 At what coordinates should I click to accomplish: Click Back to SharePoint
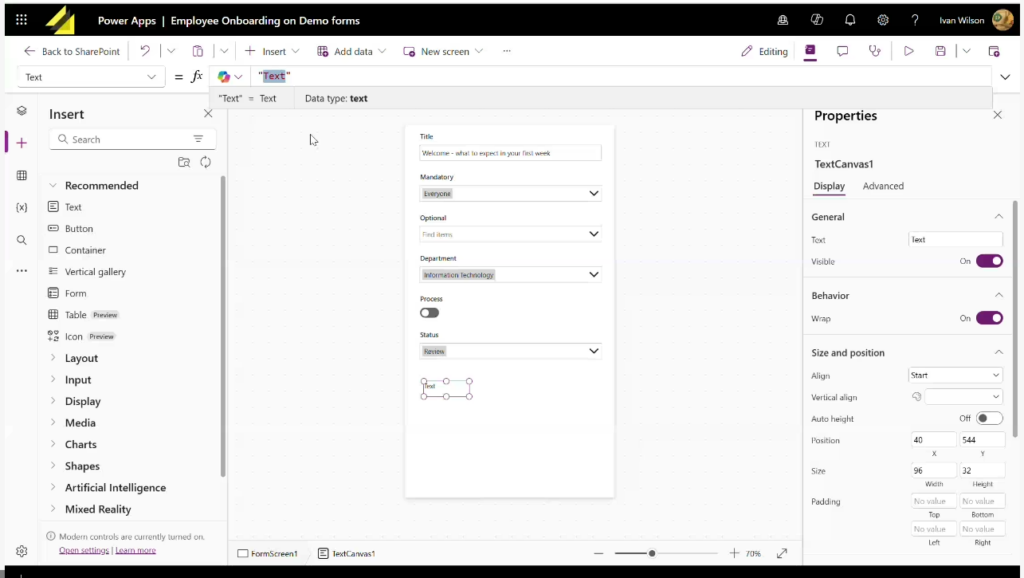72,51
